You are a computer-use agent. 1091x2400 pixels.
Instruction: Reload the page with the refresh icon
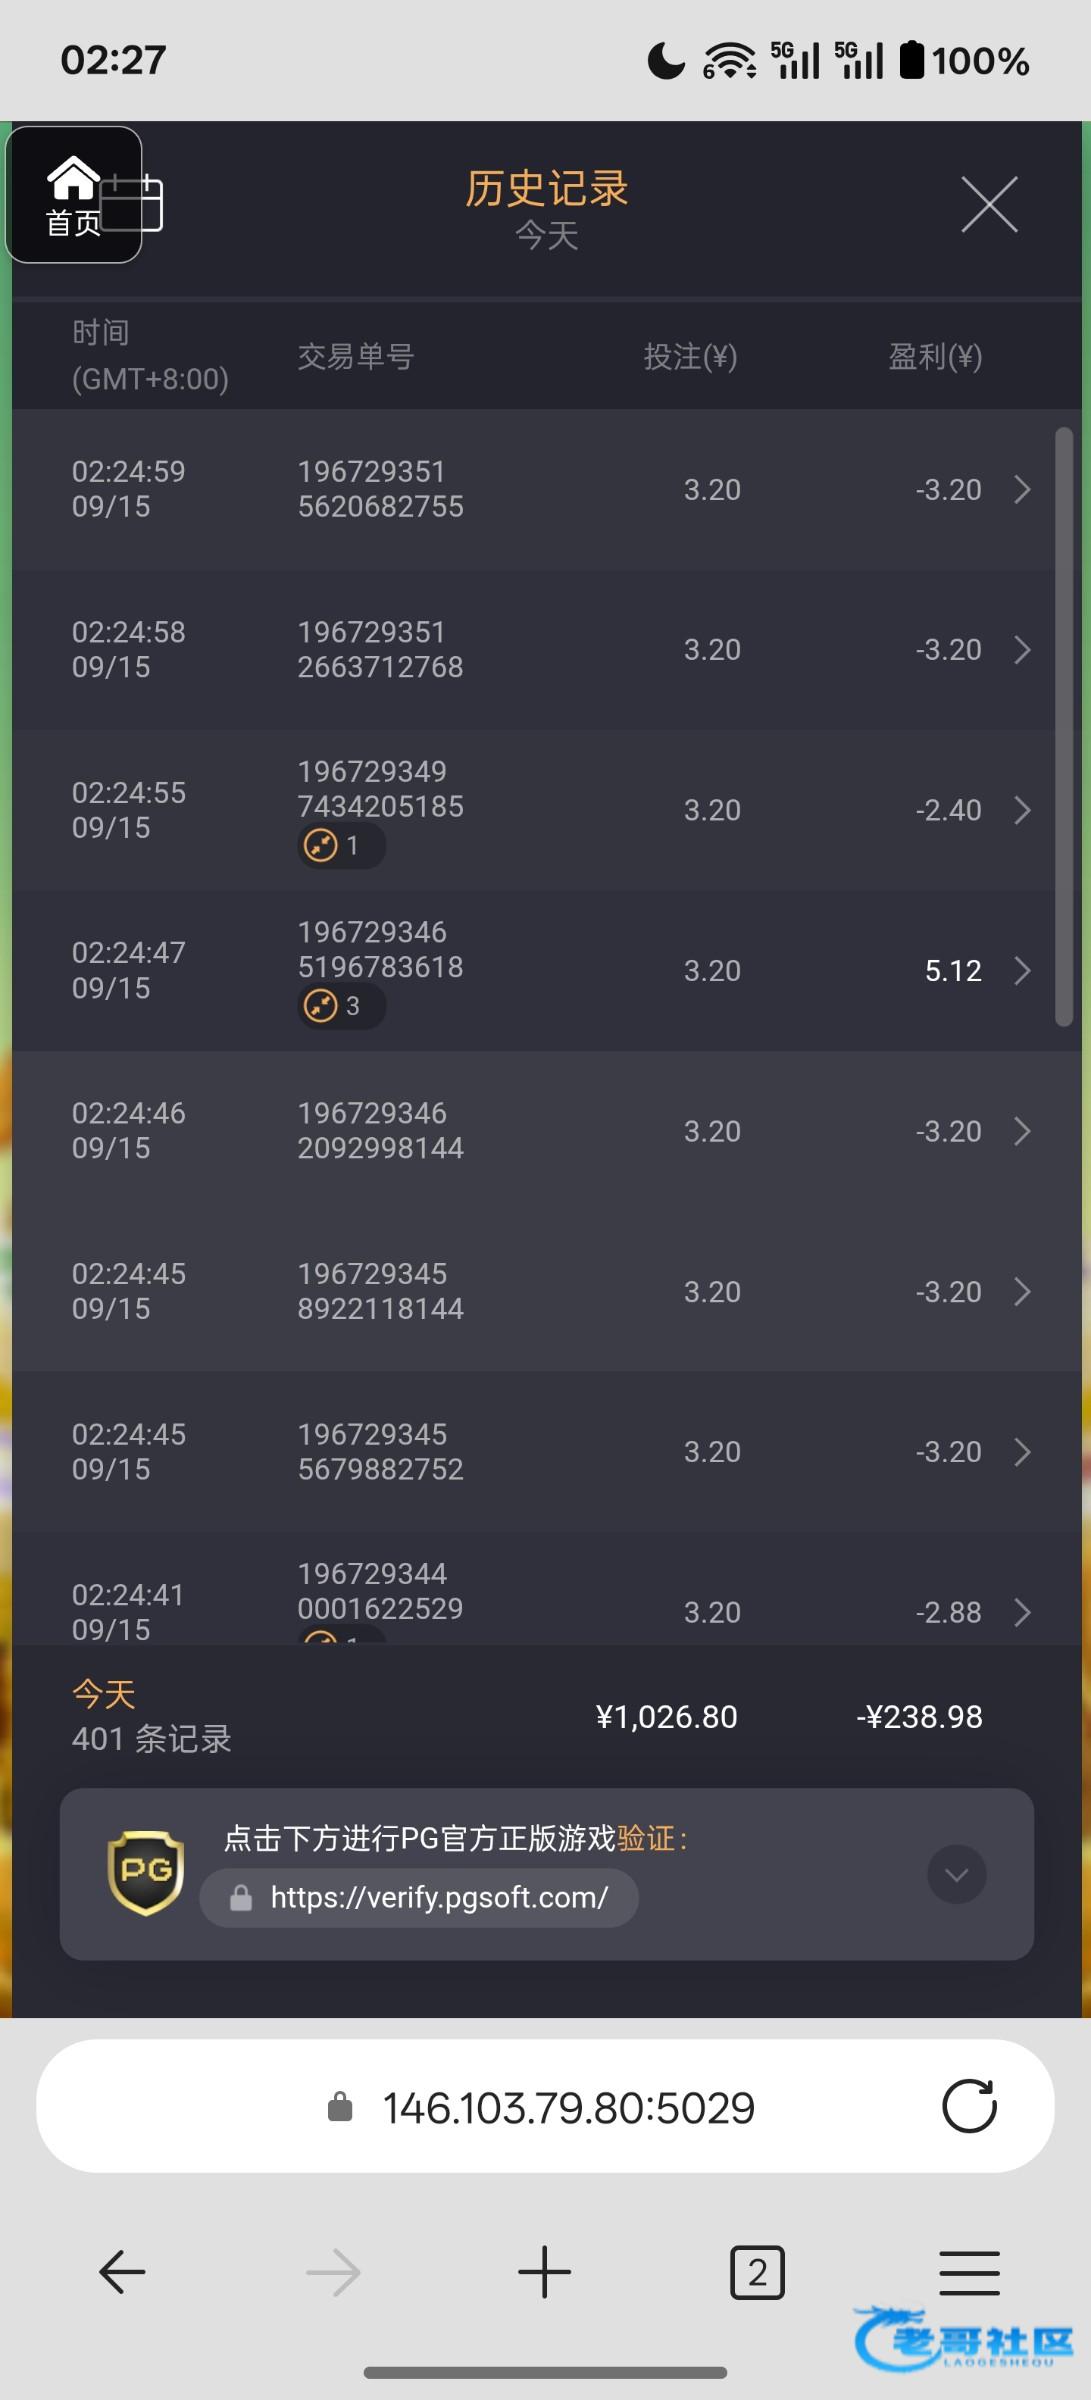[x=969, y=2106]
